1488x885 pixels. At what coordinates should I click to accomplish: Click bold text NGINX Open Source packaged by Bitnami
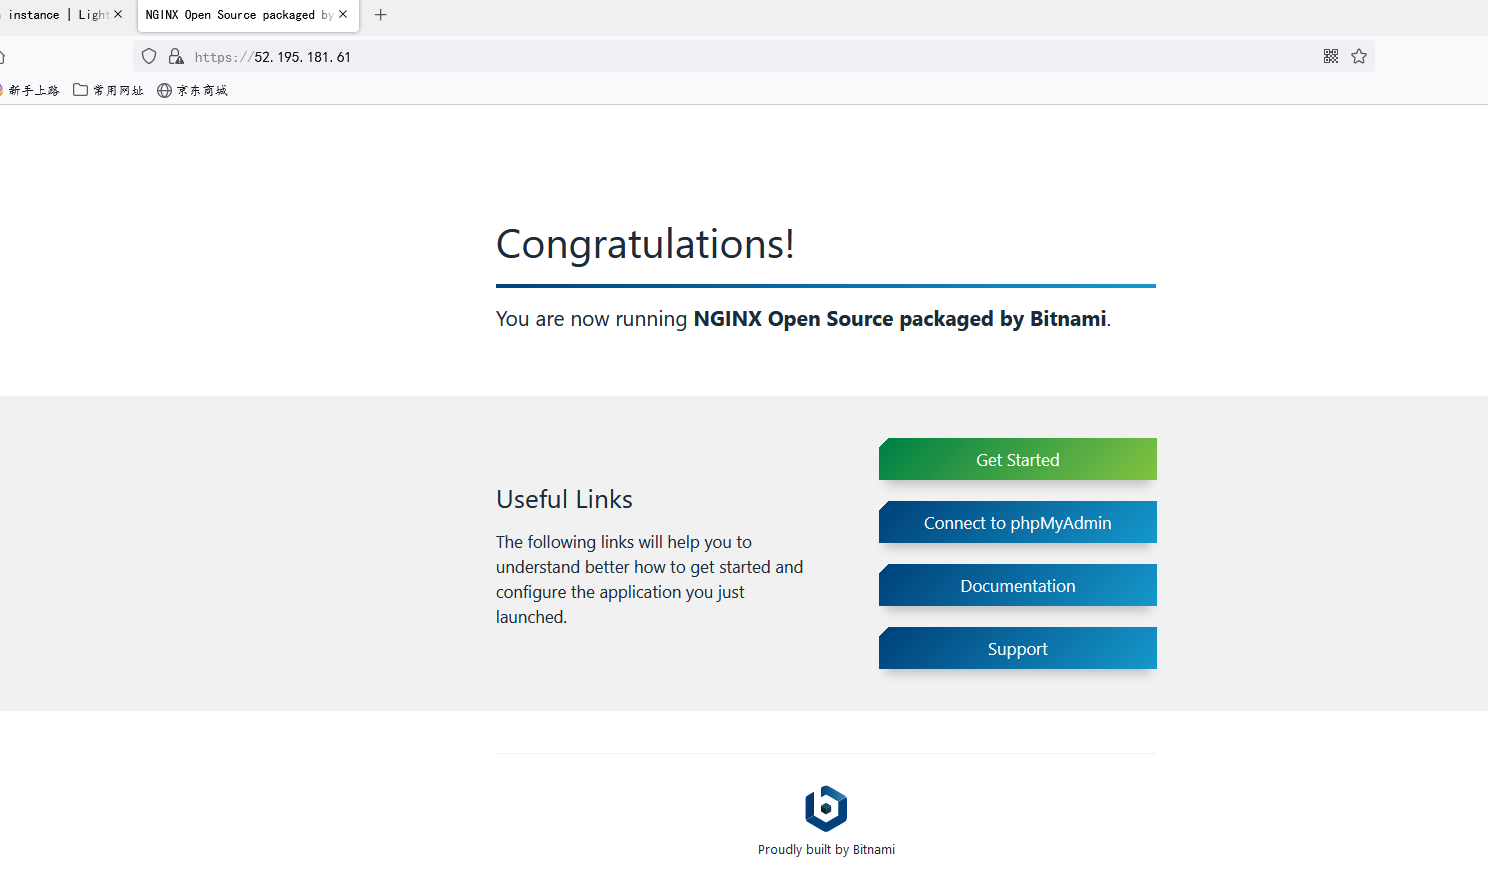(x=900, y=319)
